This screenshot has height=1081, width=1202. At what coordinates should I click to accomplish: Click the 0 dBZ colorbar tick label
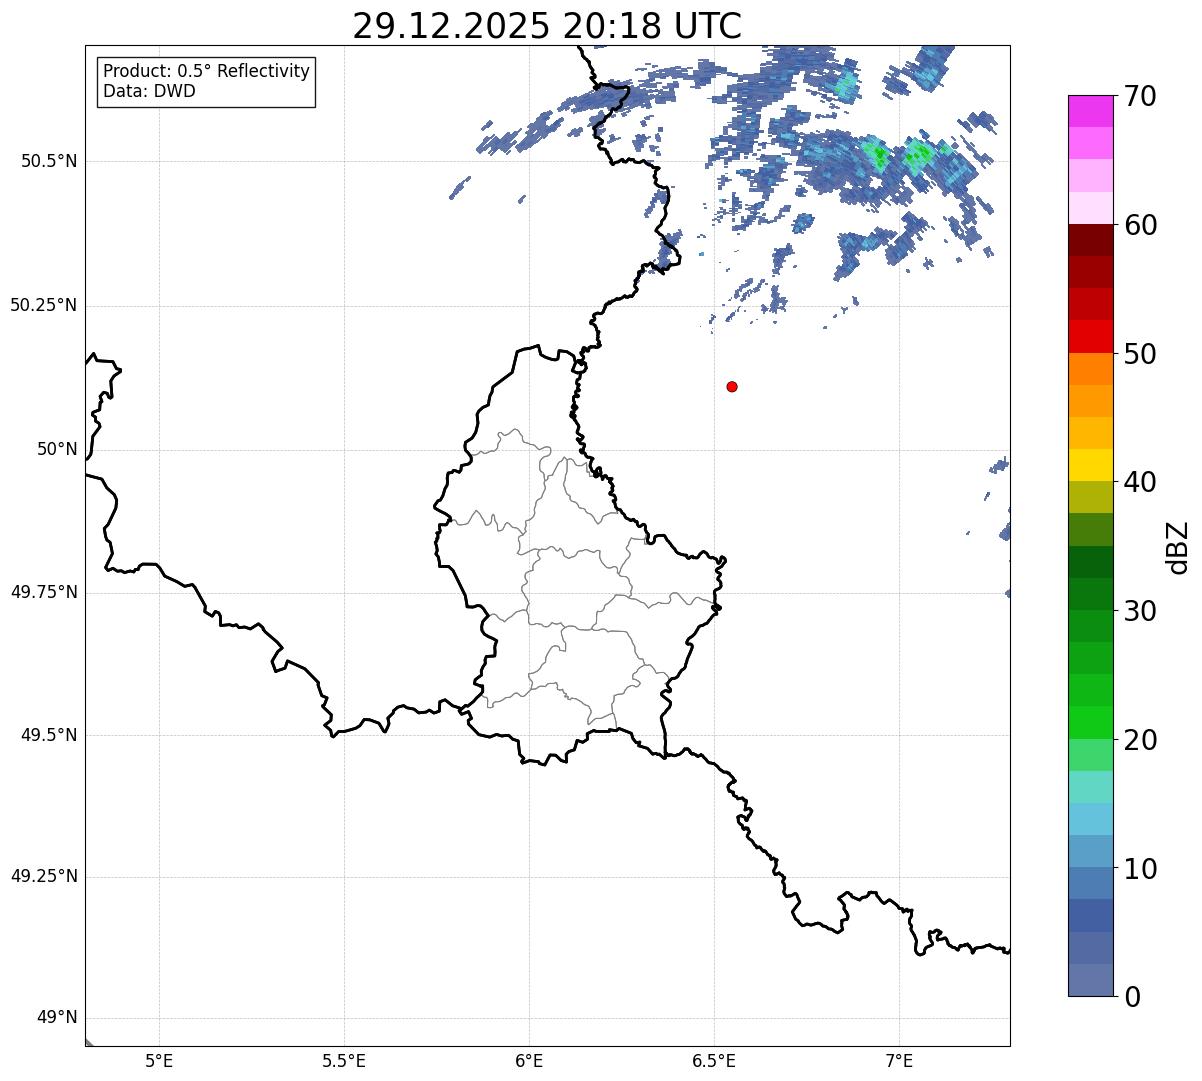(1132, 997)
